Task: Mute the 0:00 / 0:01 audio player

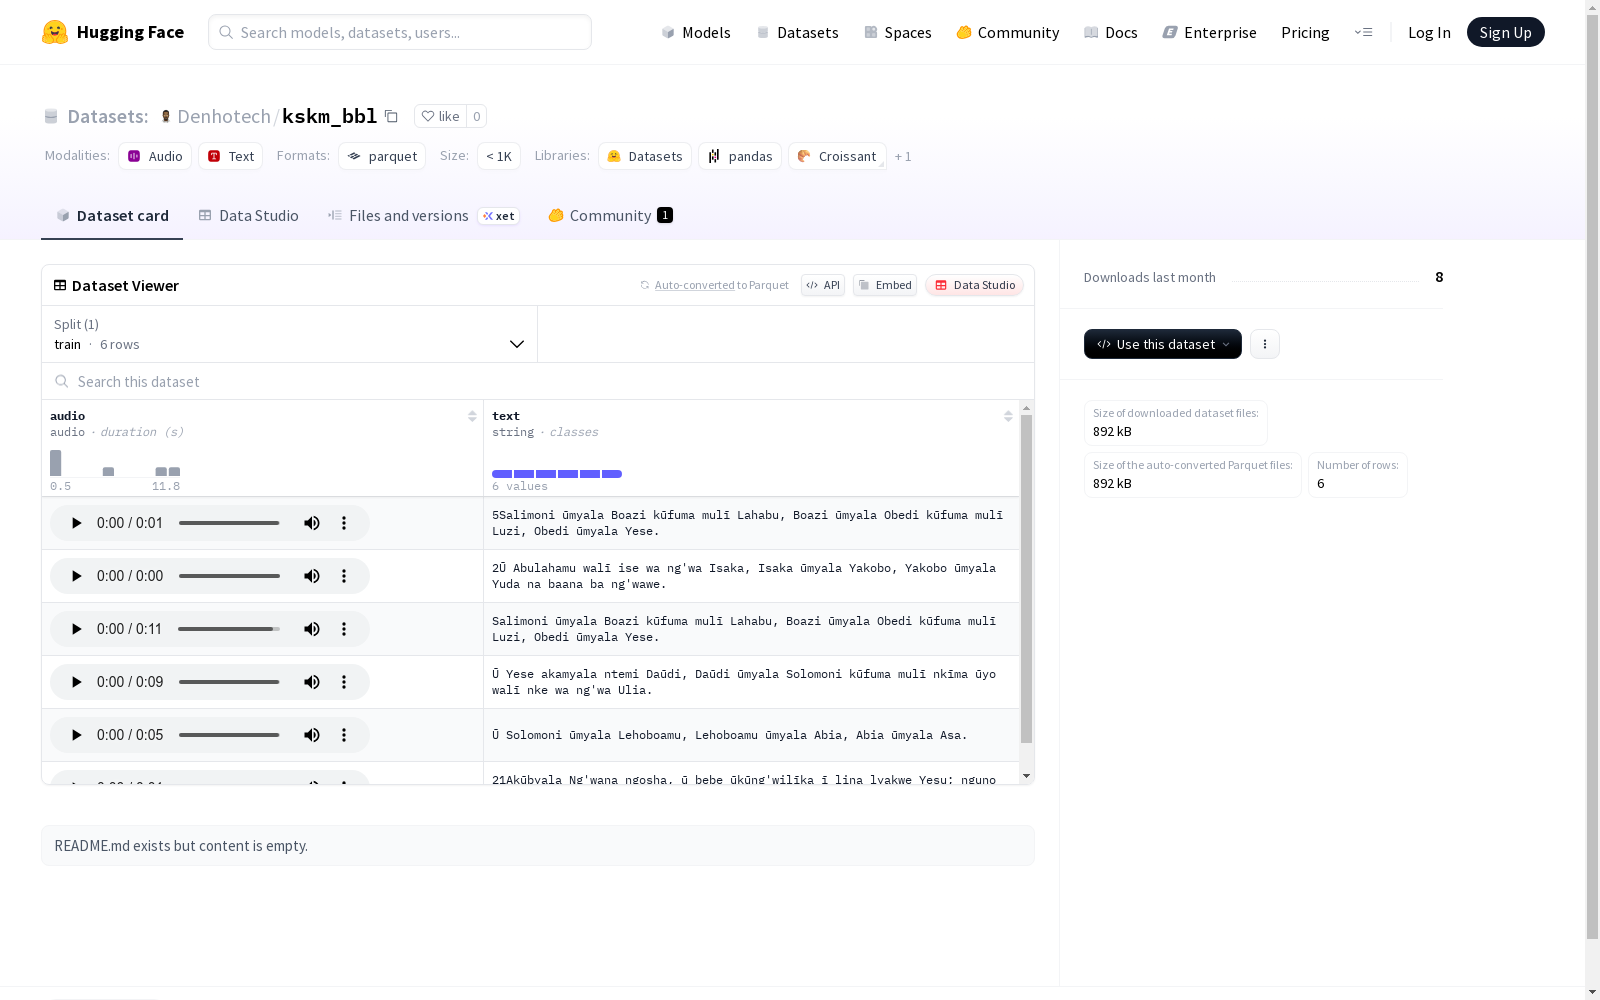Action: 312,523
